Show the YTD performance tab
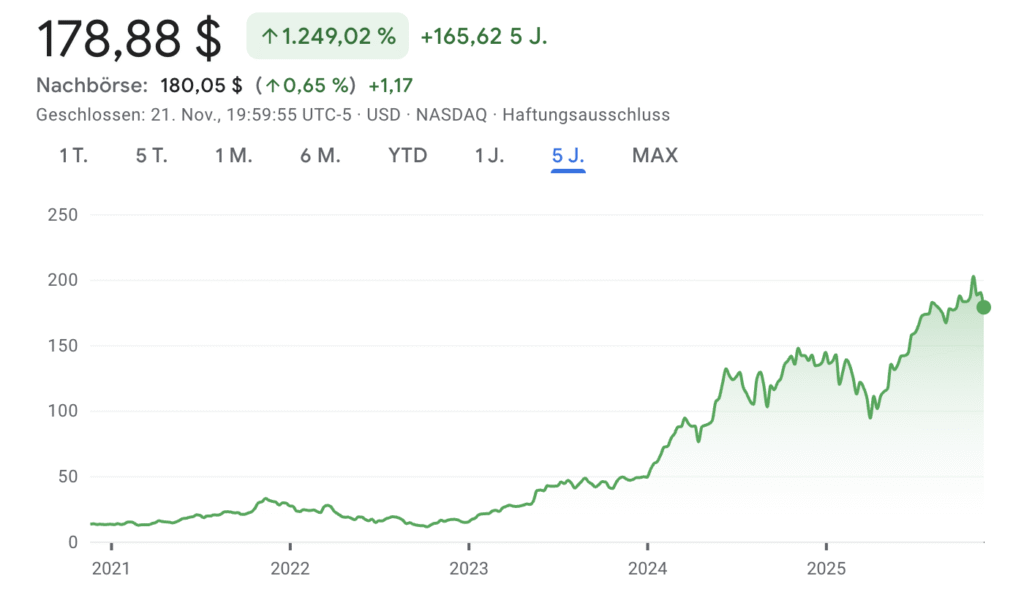 pyautogui.click(x=407, y=155)
